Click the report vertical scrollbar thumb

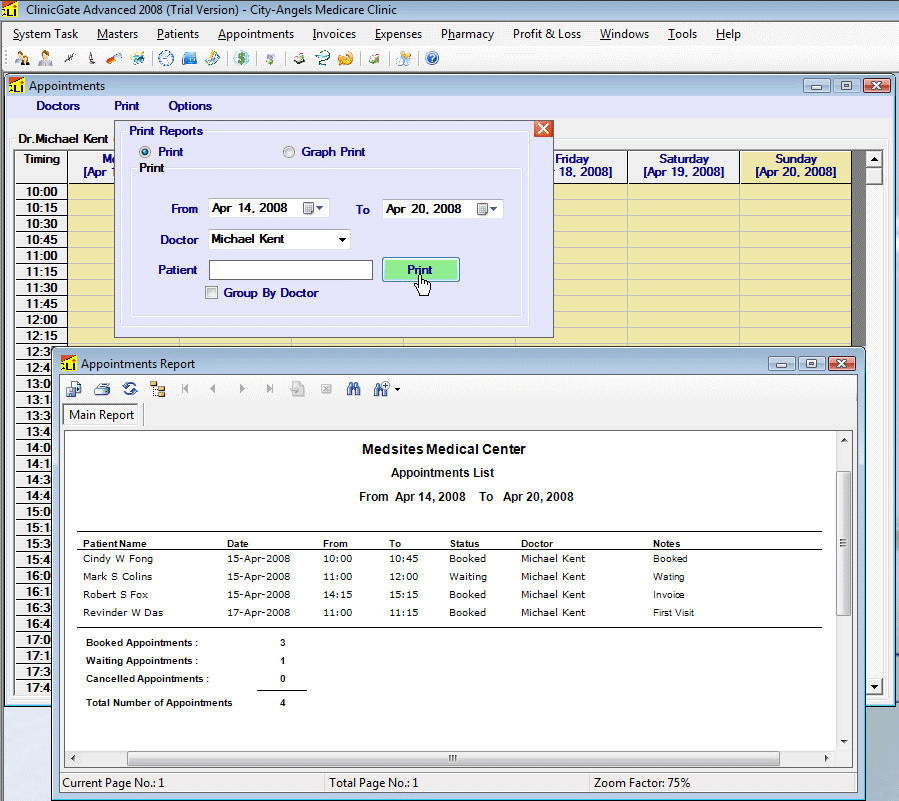tap(843, 543)
